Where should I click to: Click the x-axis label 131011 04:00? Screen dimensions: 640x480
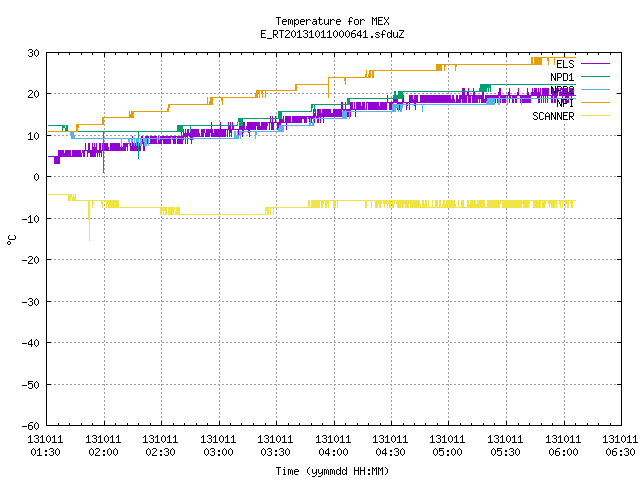pos(333,446)
